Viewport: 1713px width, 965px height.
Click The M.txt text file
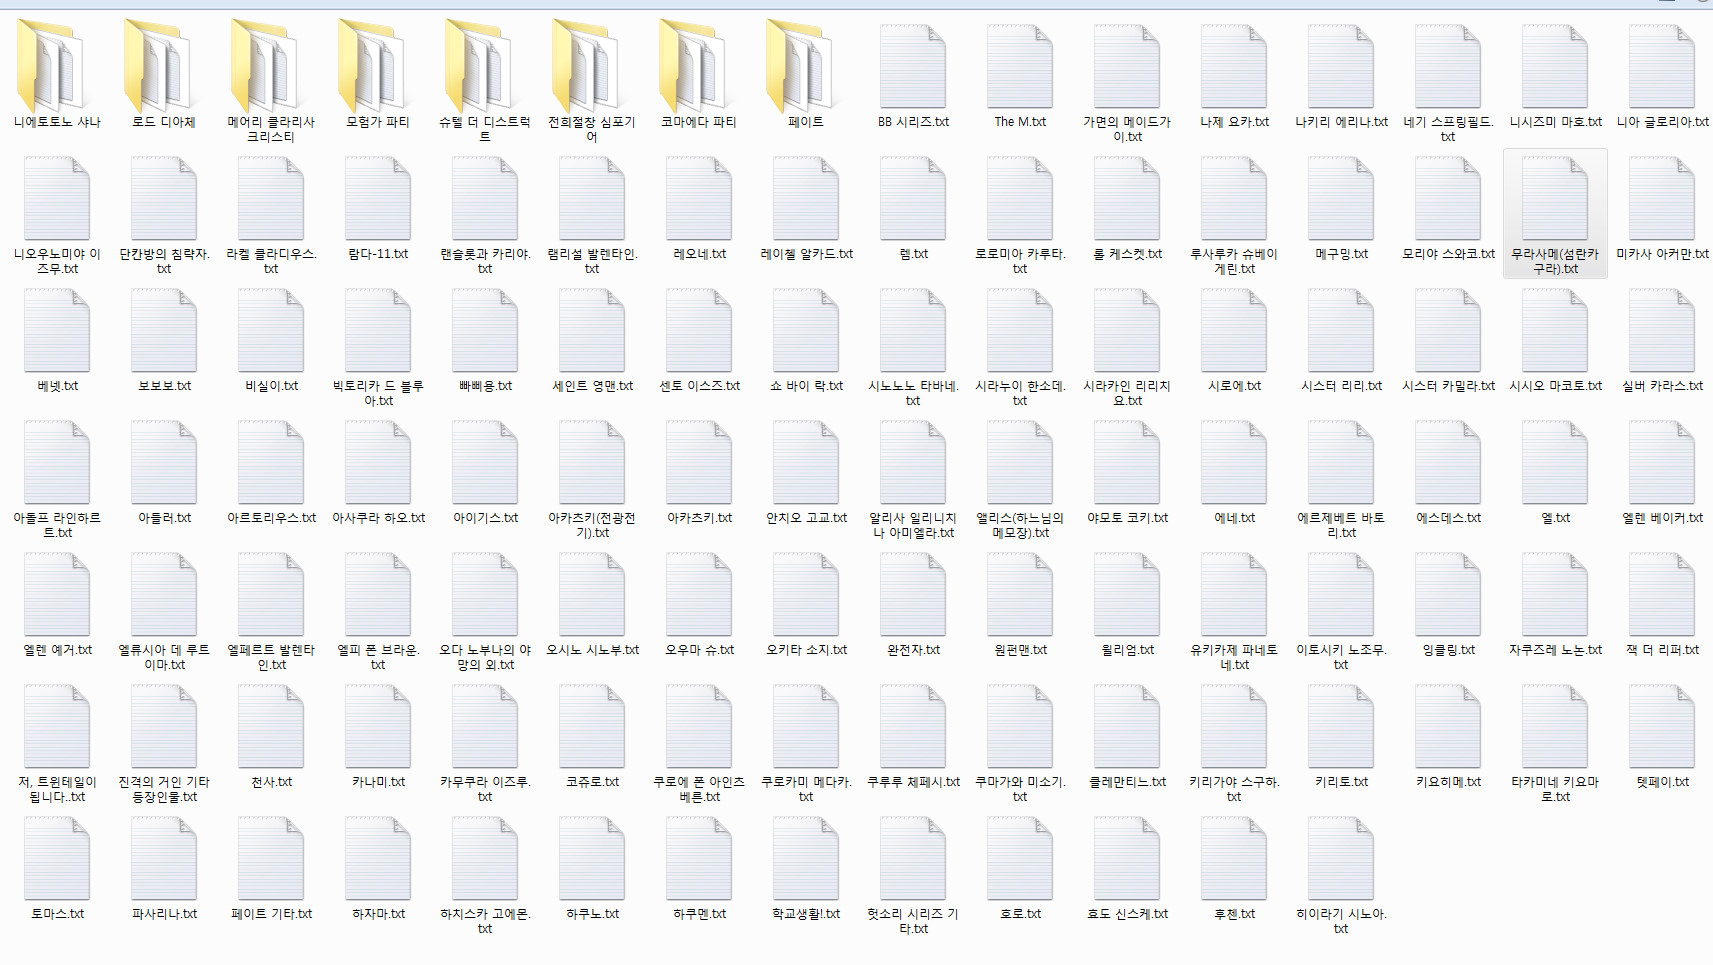[1020, 70]
